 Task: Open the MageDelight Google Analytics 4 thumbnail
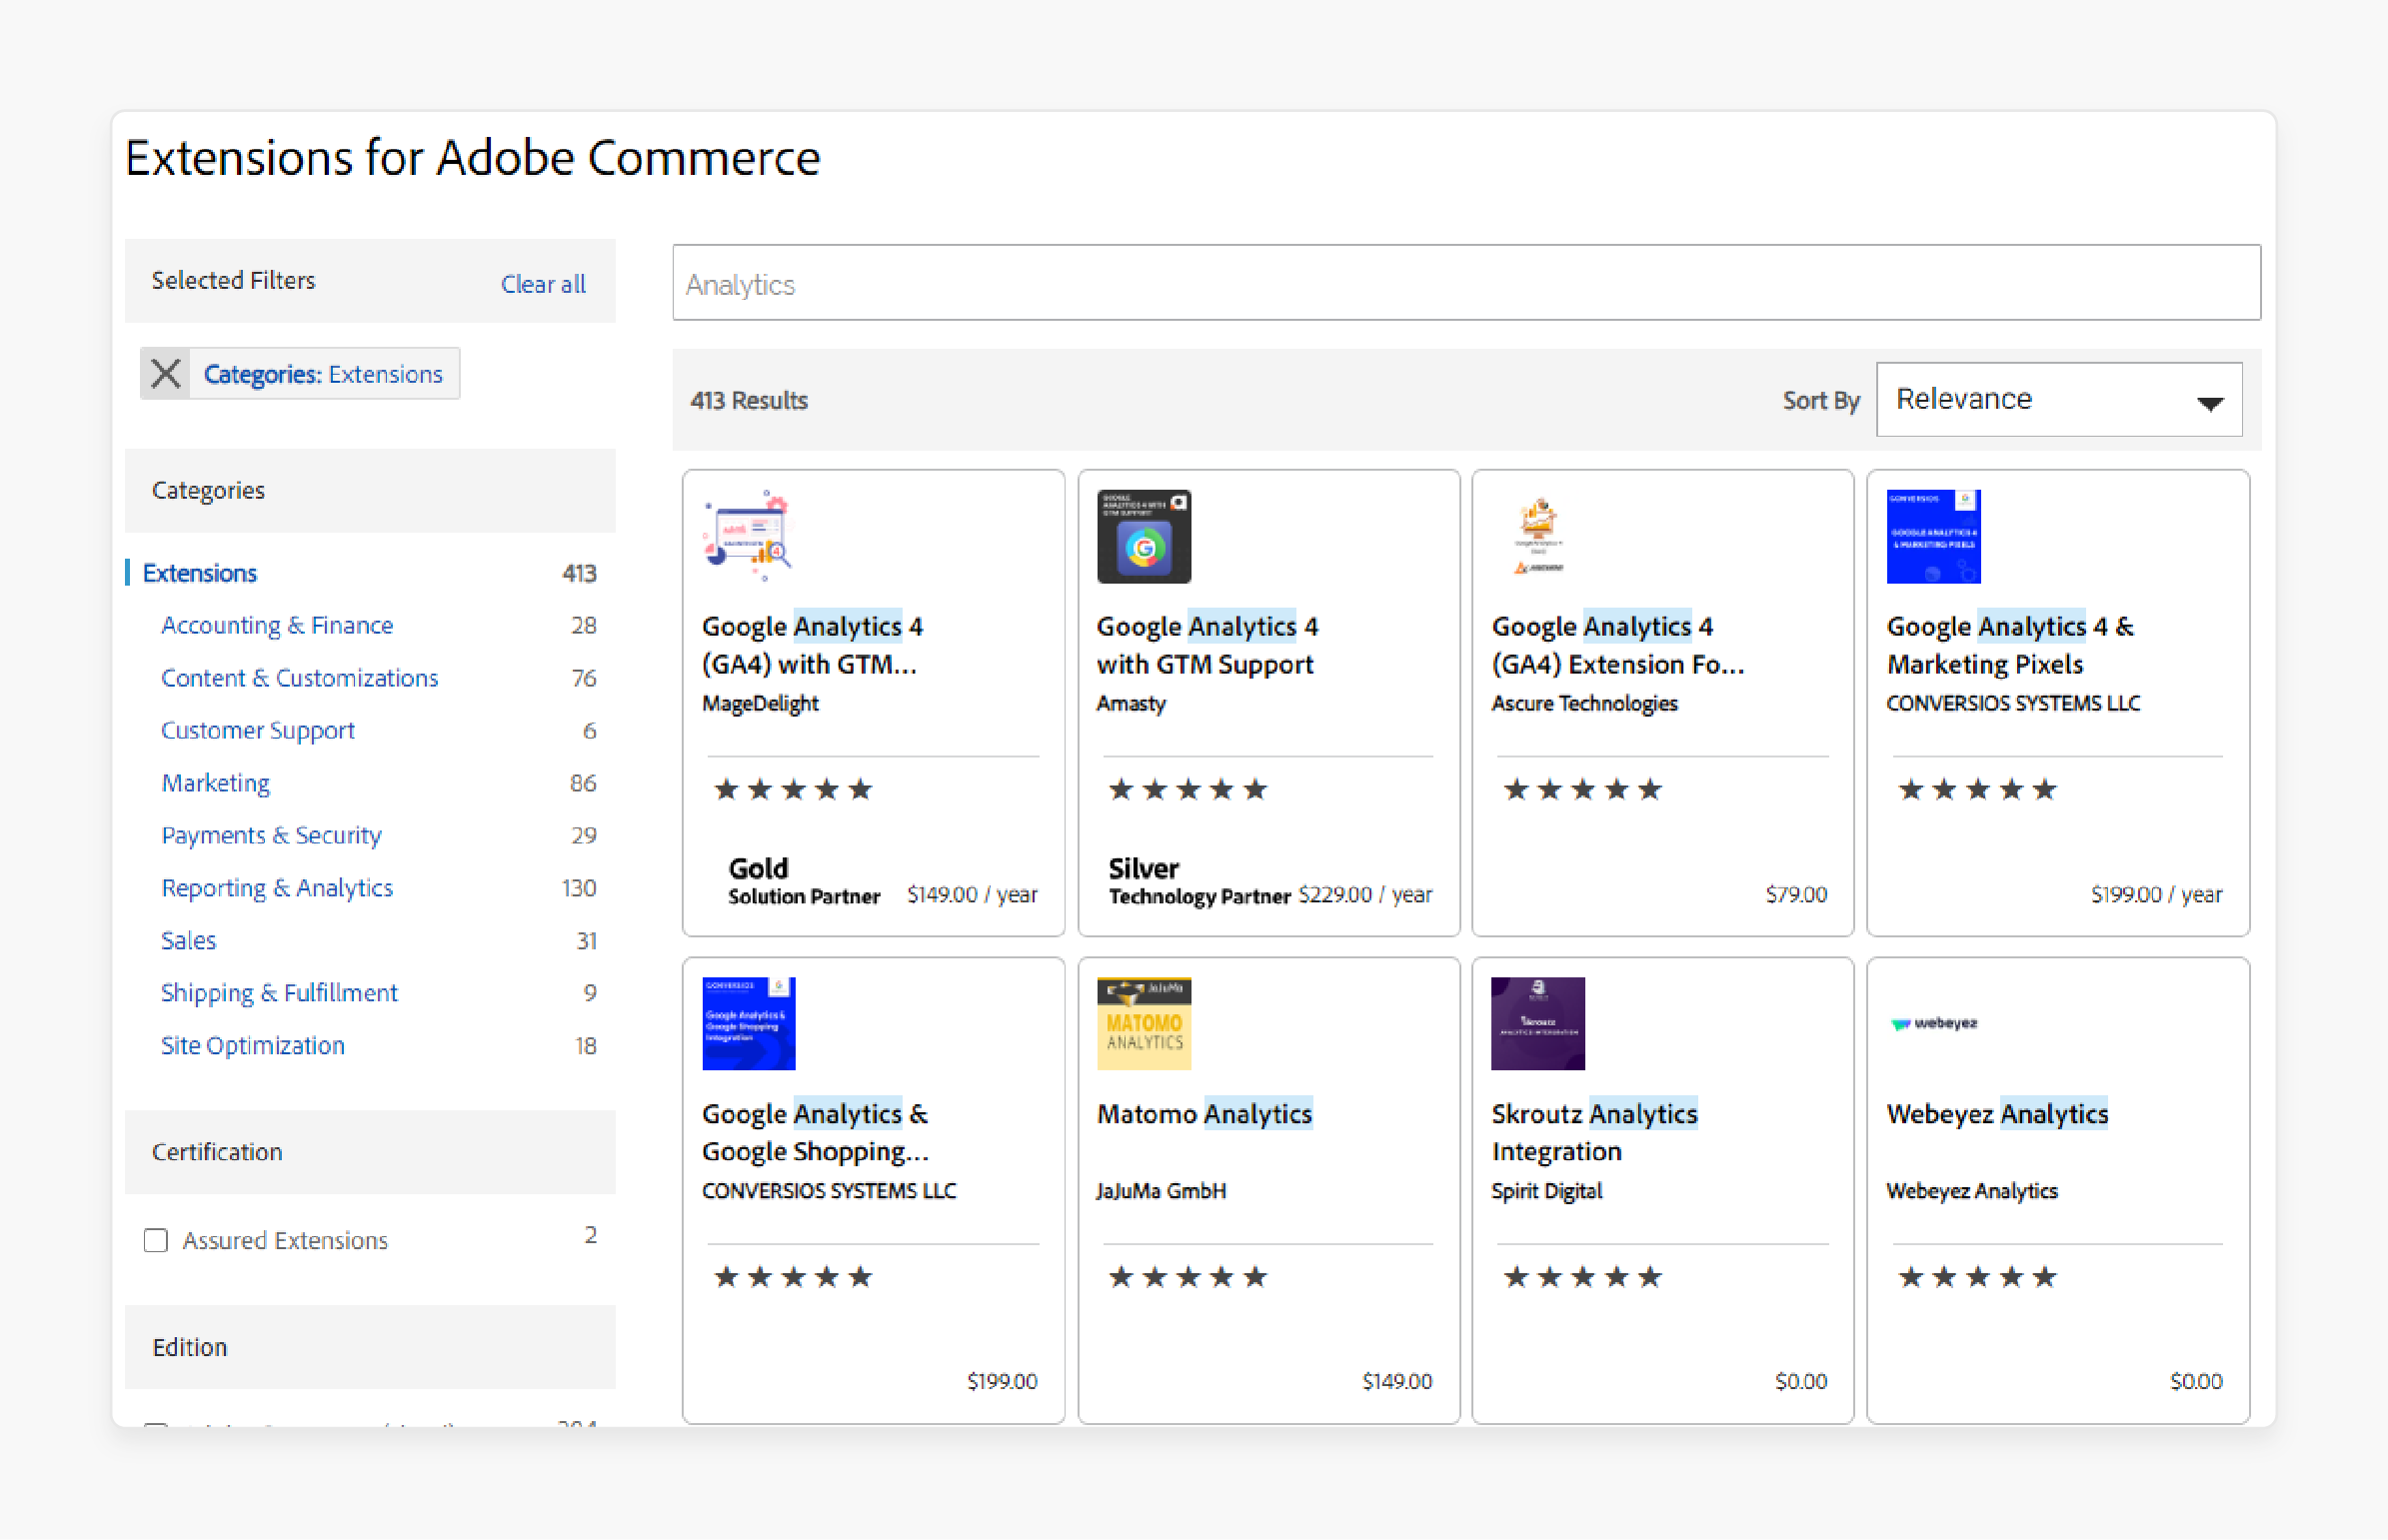pos(749,536)
